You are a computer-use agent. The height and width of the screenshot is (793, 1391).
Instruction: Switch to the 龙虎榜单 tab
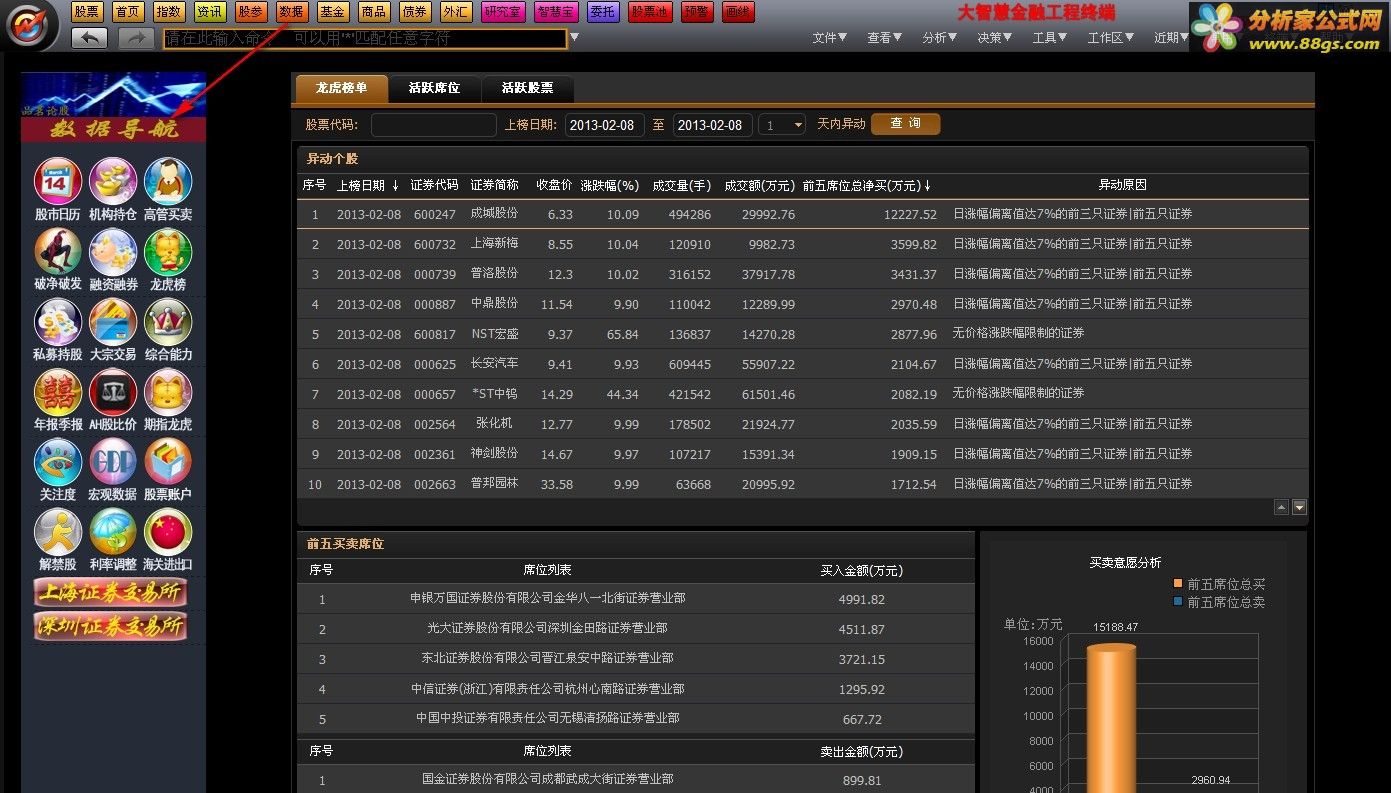tap(341, 88)
